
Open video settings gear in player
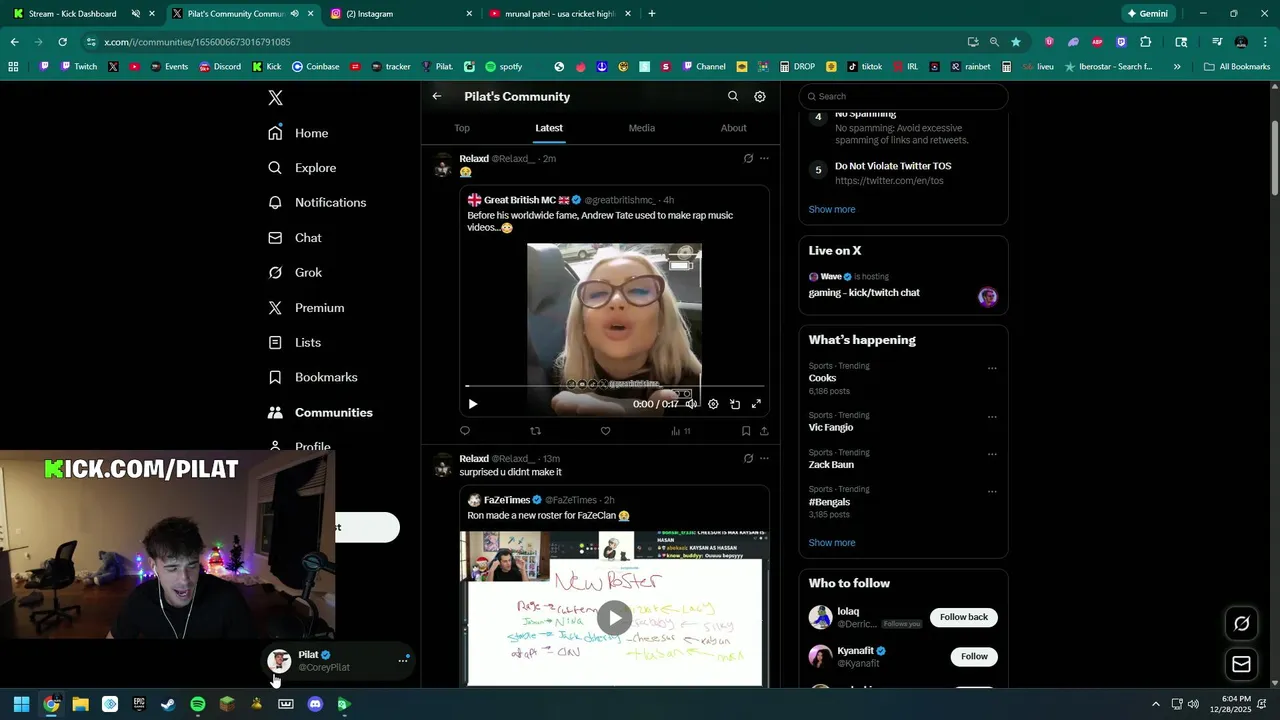coord(713,404)
